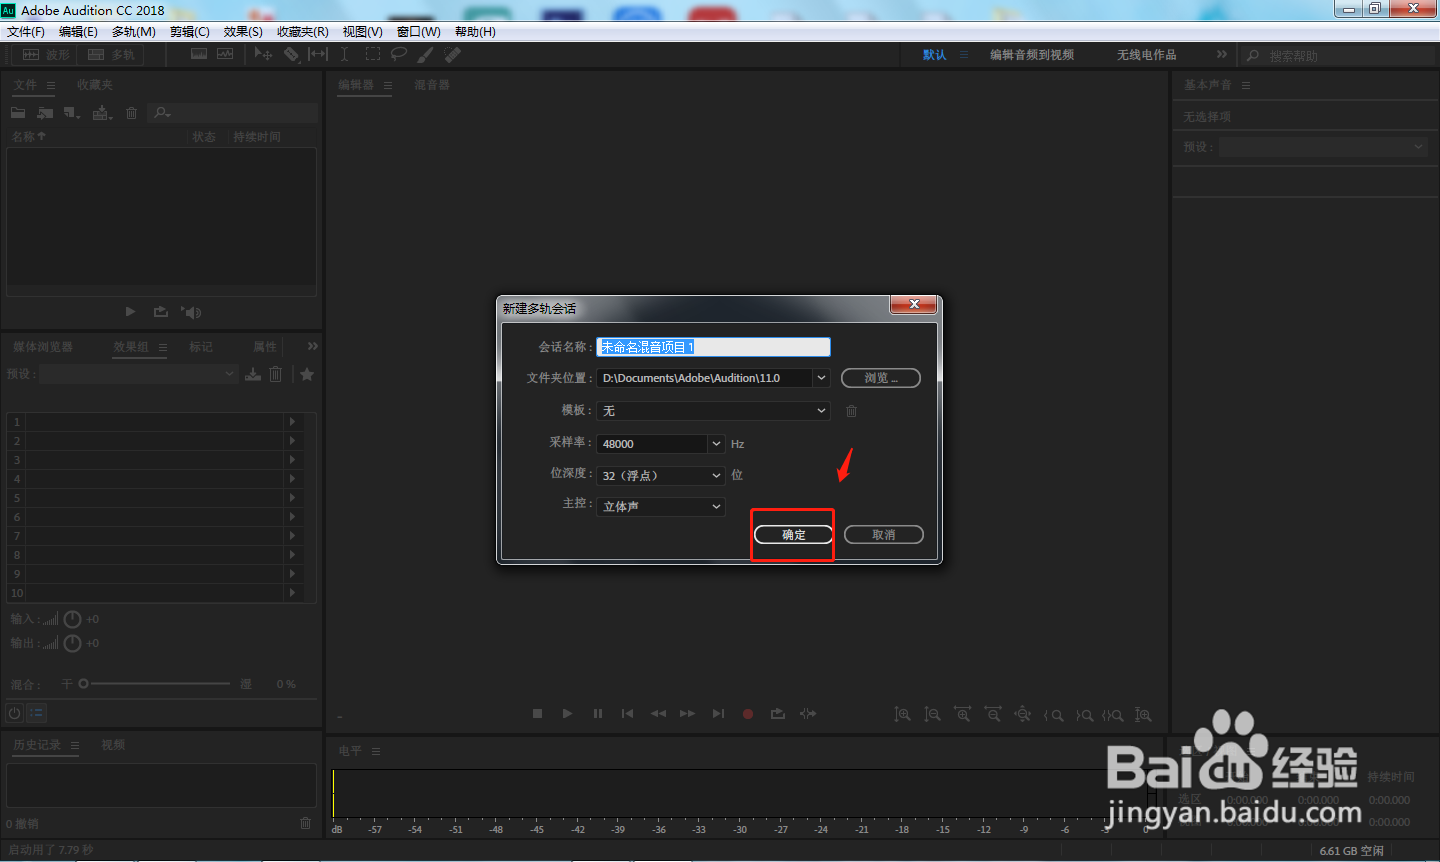Select the 无线电作品 workspace
Viewport: 1440px width, 862px height.
click(x=1147, y=55)
